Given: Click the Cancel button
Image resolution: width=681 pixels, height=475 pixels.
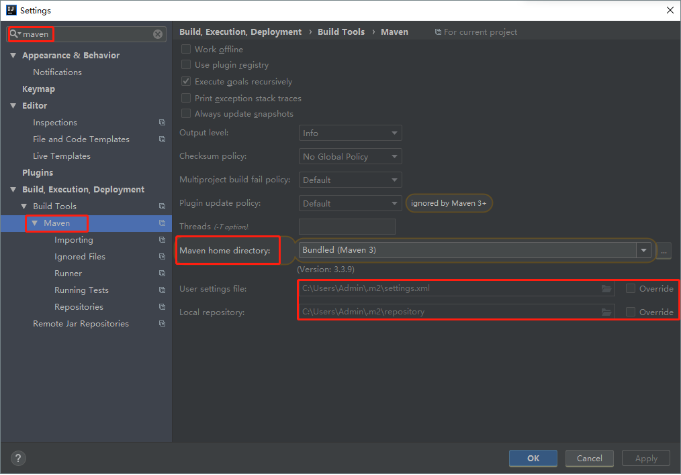Looking at the screenshot, I should (589, 458).
